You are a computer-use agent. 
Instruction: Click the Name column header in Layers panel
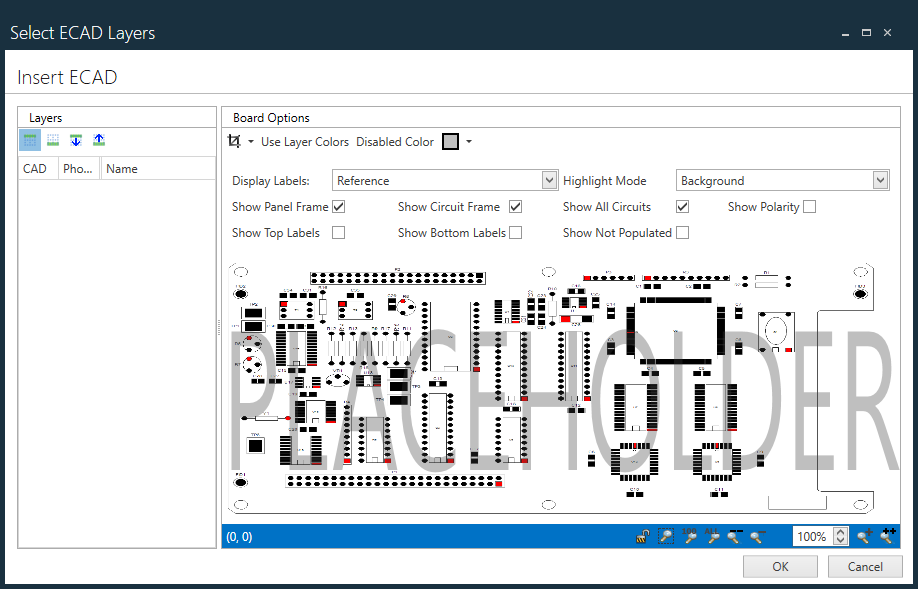point(122,168)
